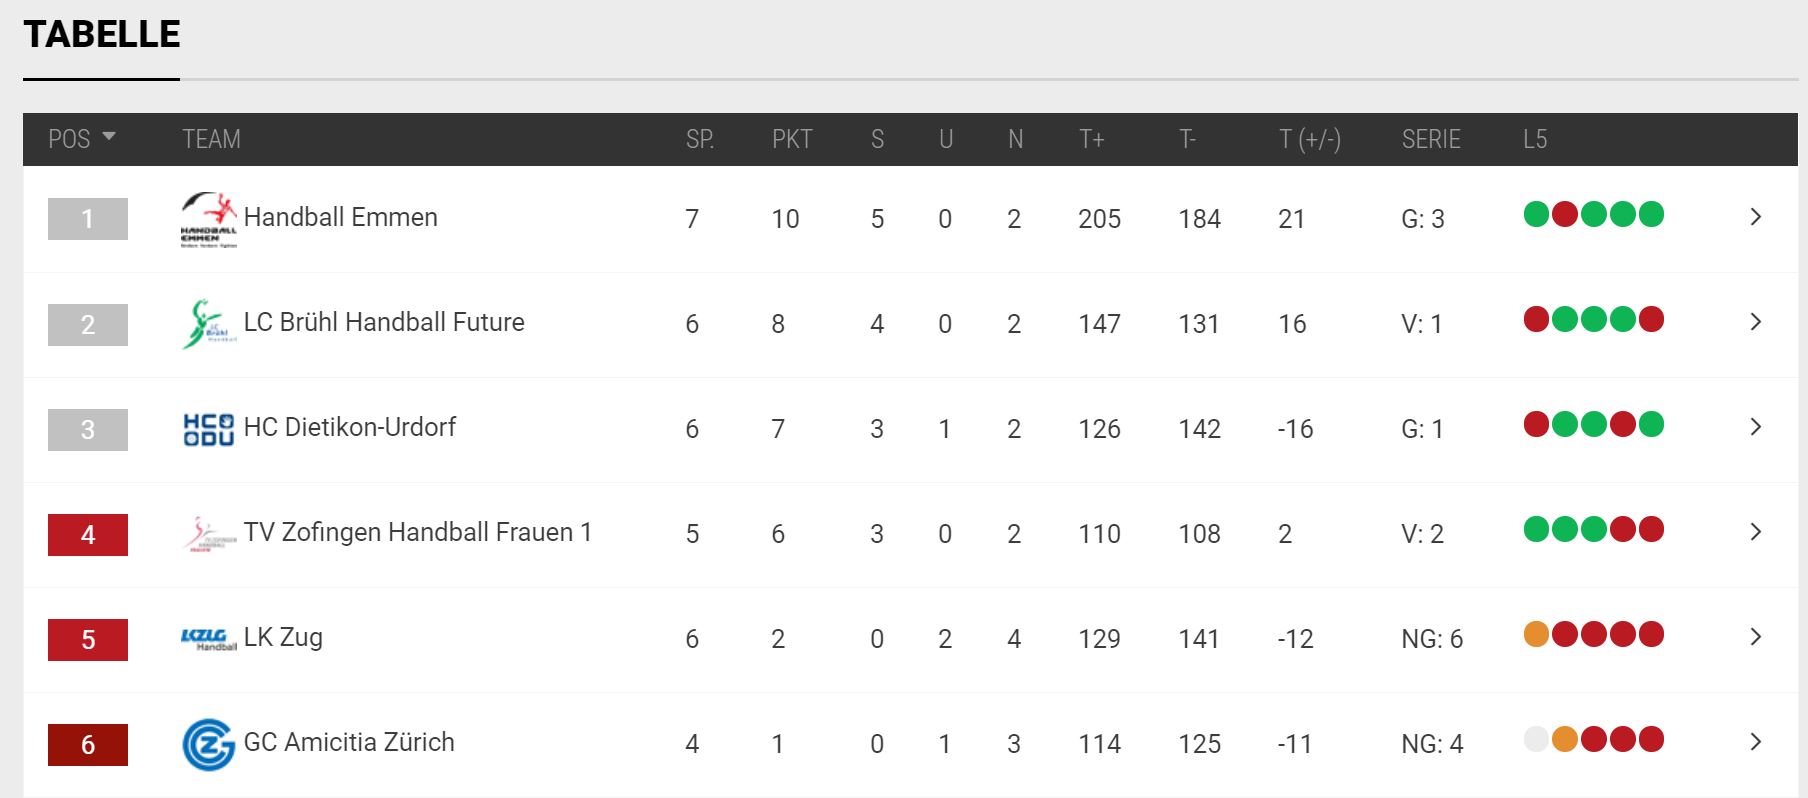
Task: Click the HC Dietikon-Urdorf HCDU logo
Action: pos(209,429)
